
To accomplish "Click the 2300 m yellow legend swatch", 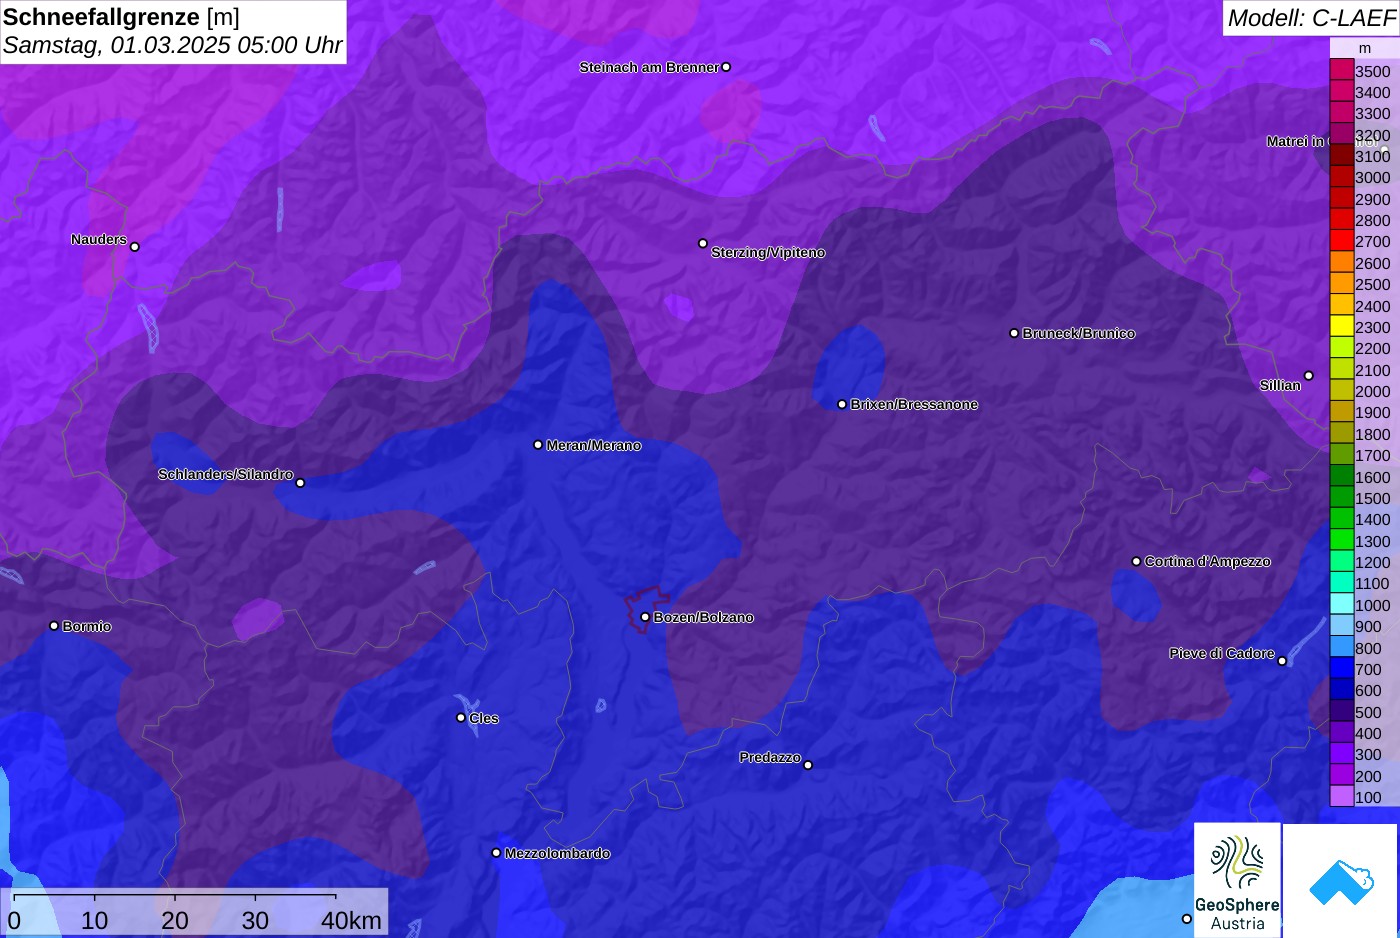I will [x=1341, y=327].
